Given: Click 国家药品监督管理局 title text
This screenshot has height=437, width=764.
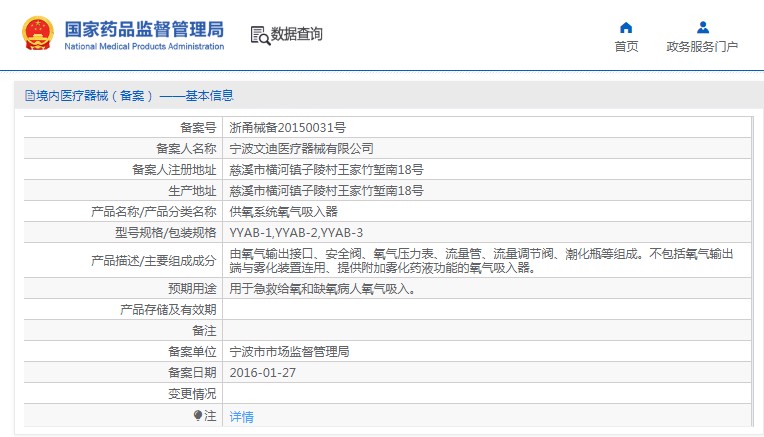Looking at the screenshot, I should [144, 29].
